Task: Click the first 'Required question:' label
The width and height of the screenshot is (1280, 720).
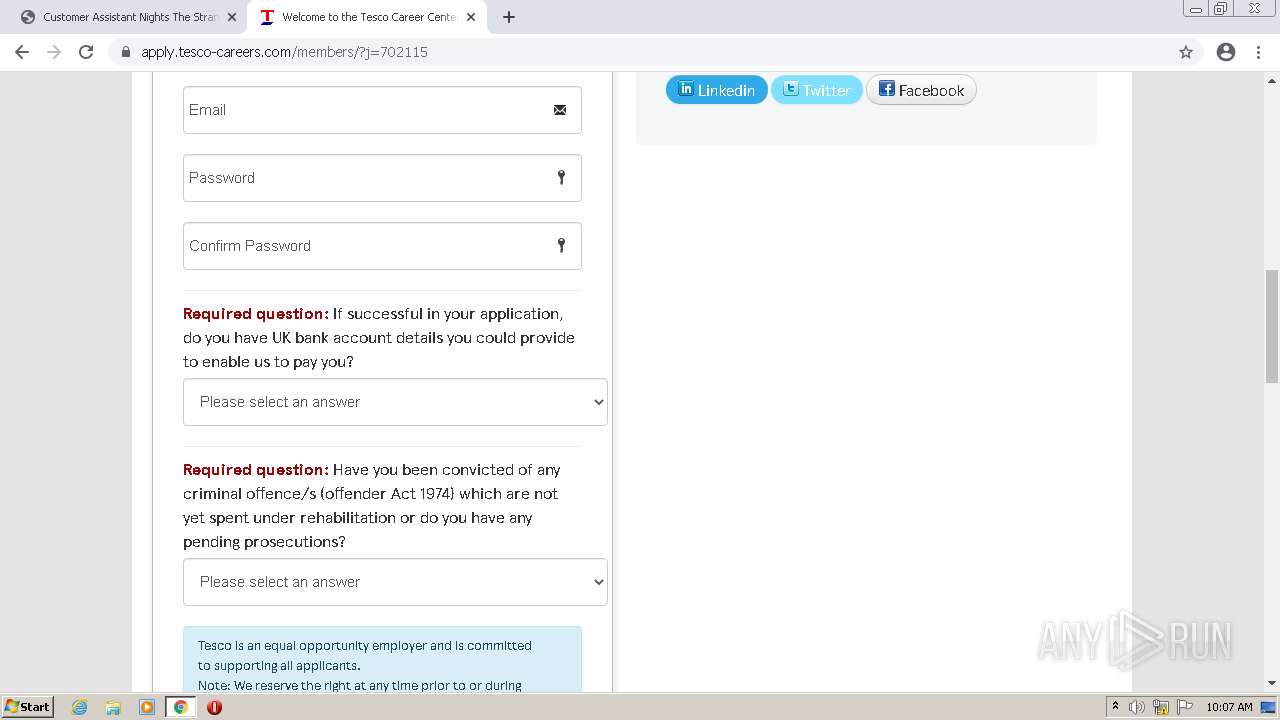Action: coord(256,314)
